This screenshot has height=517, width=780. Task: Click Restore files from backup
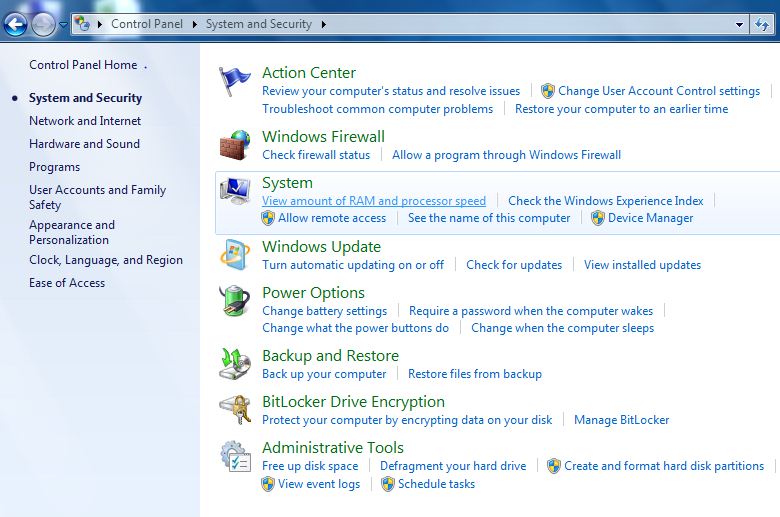point(475,374)
